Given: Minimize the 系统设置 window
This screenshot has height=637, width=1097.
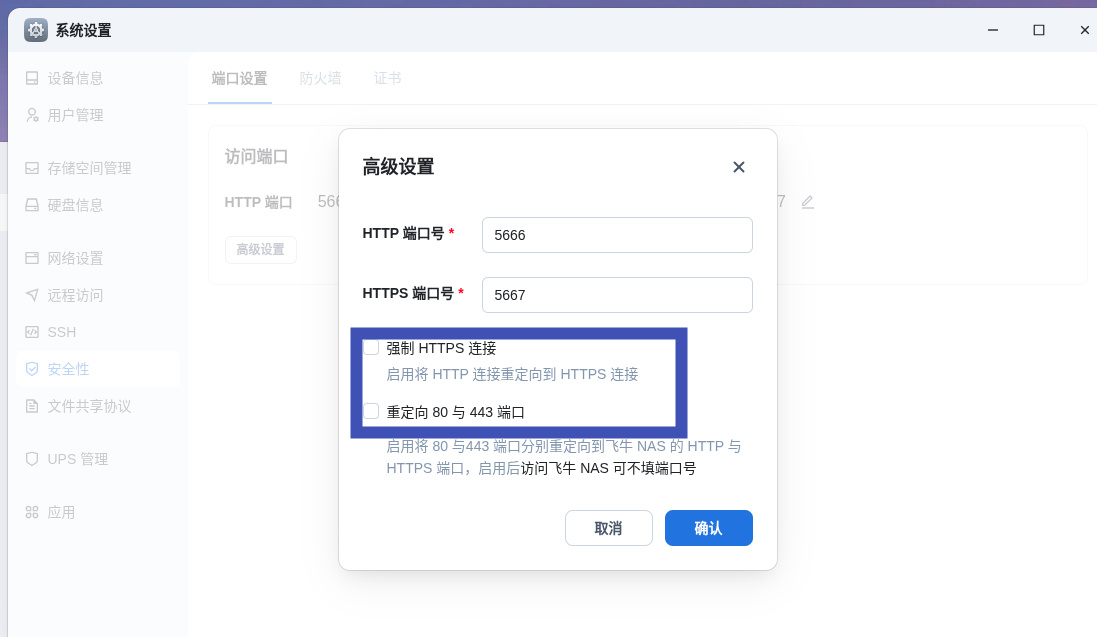Looking at the screenshot, I should (993, 30).
